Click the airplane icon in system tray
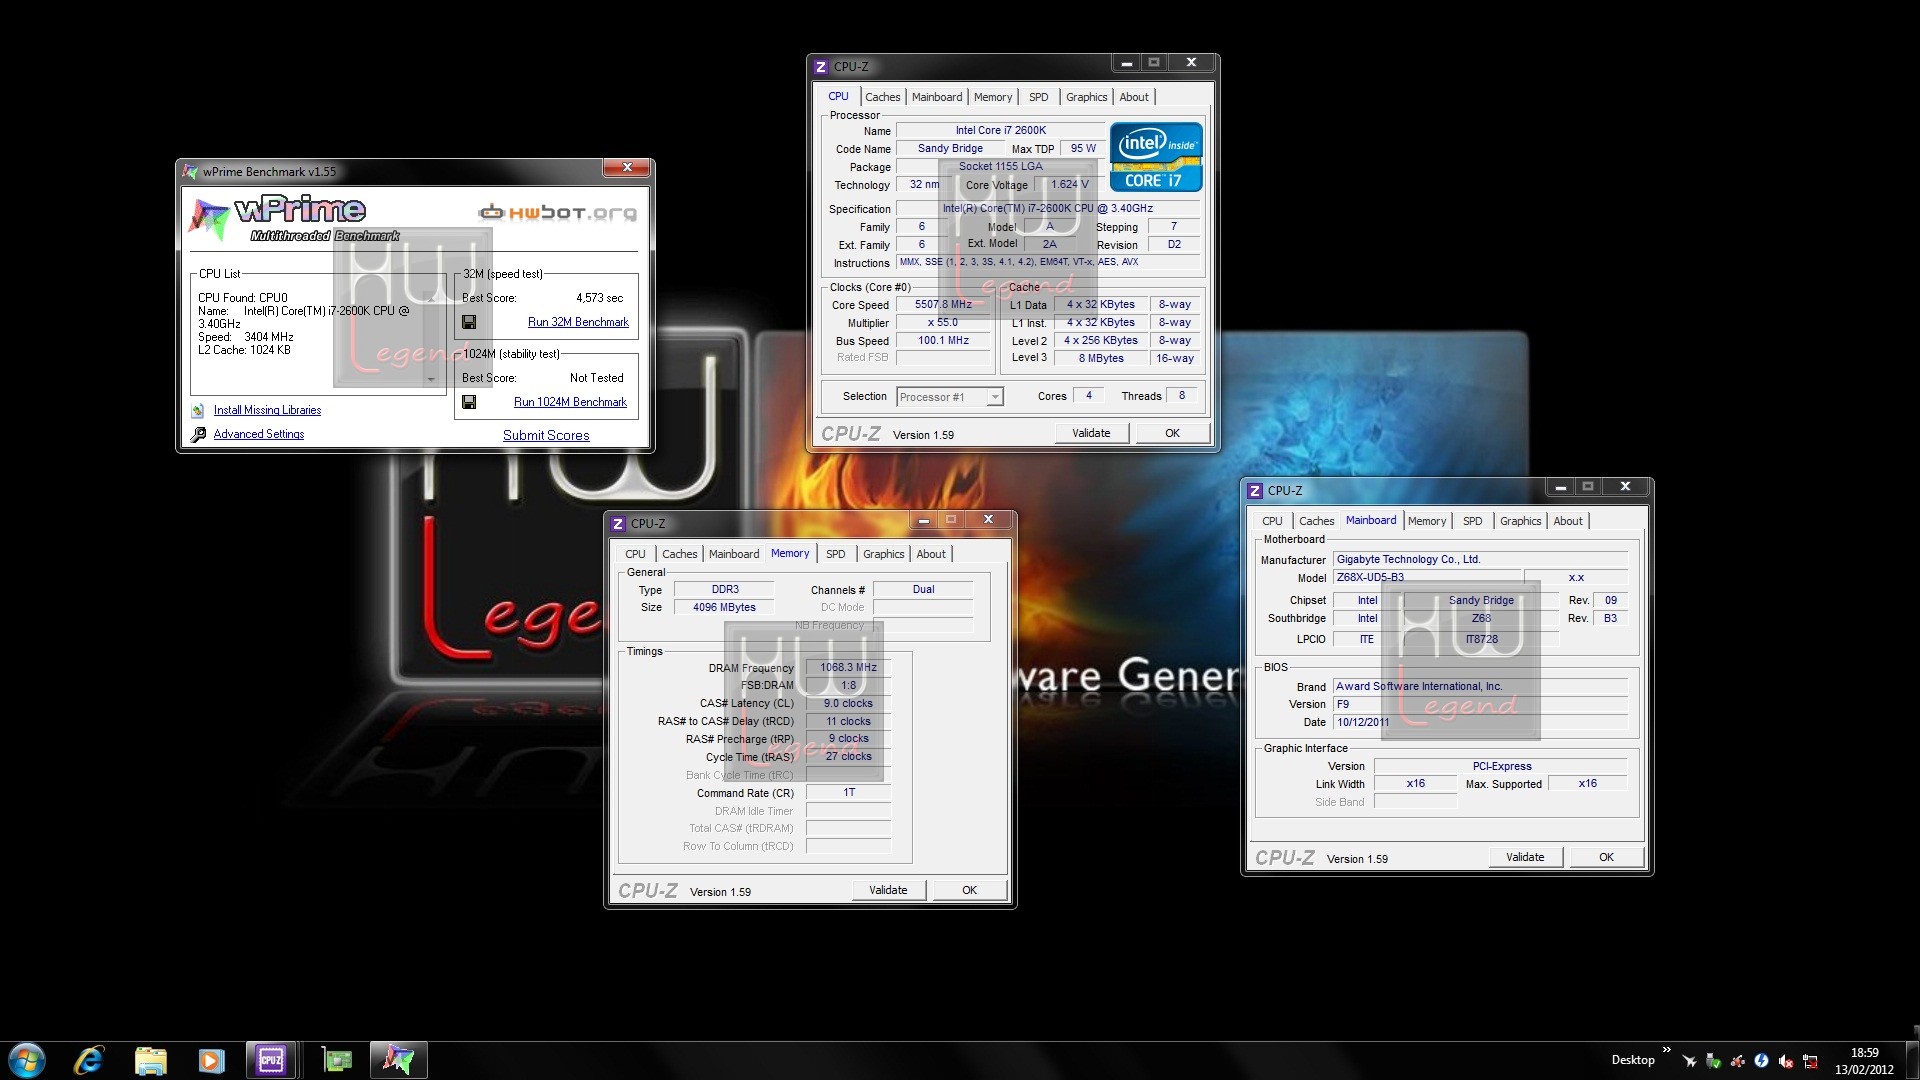The width and height of the screenshot is (1920, 1080). point(1689,1061)
